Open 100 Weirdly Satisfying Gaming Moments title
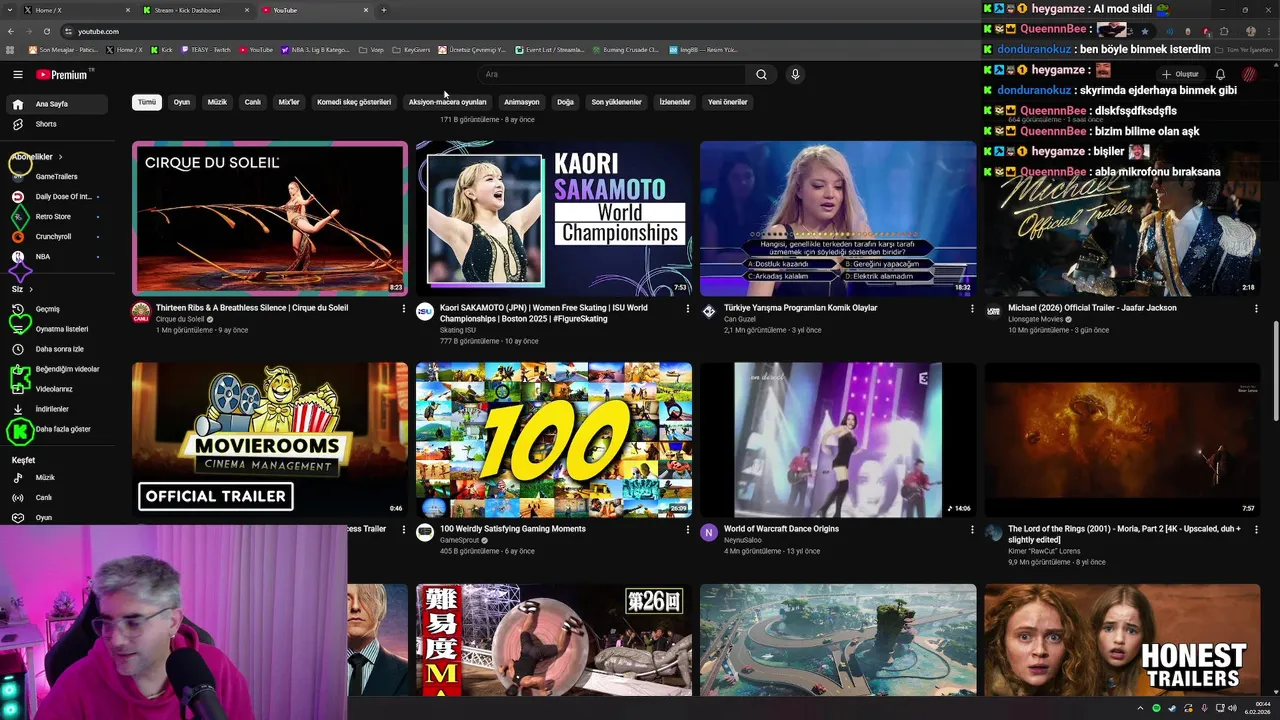 (x=513, y=529)
